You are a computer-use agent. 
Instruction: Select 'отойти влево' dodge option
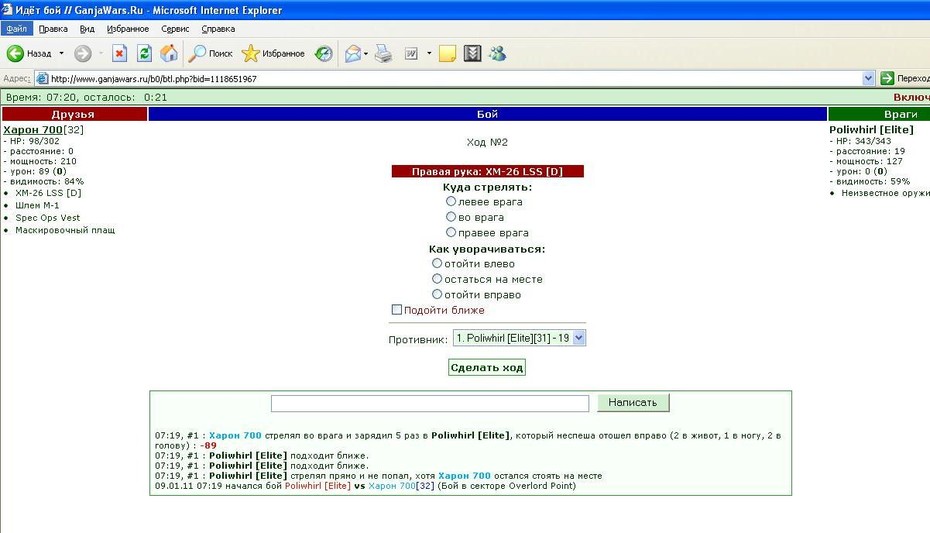coord(437,263)
